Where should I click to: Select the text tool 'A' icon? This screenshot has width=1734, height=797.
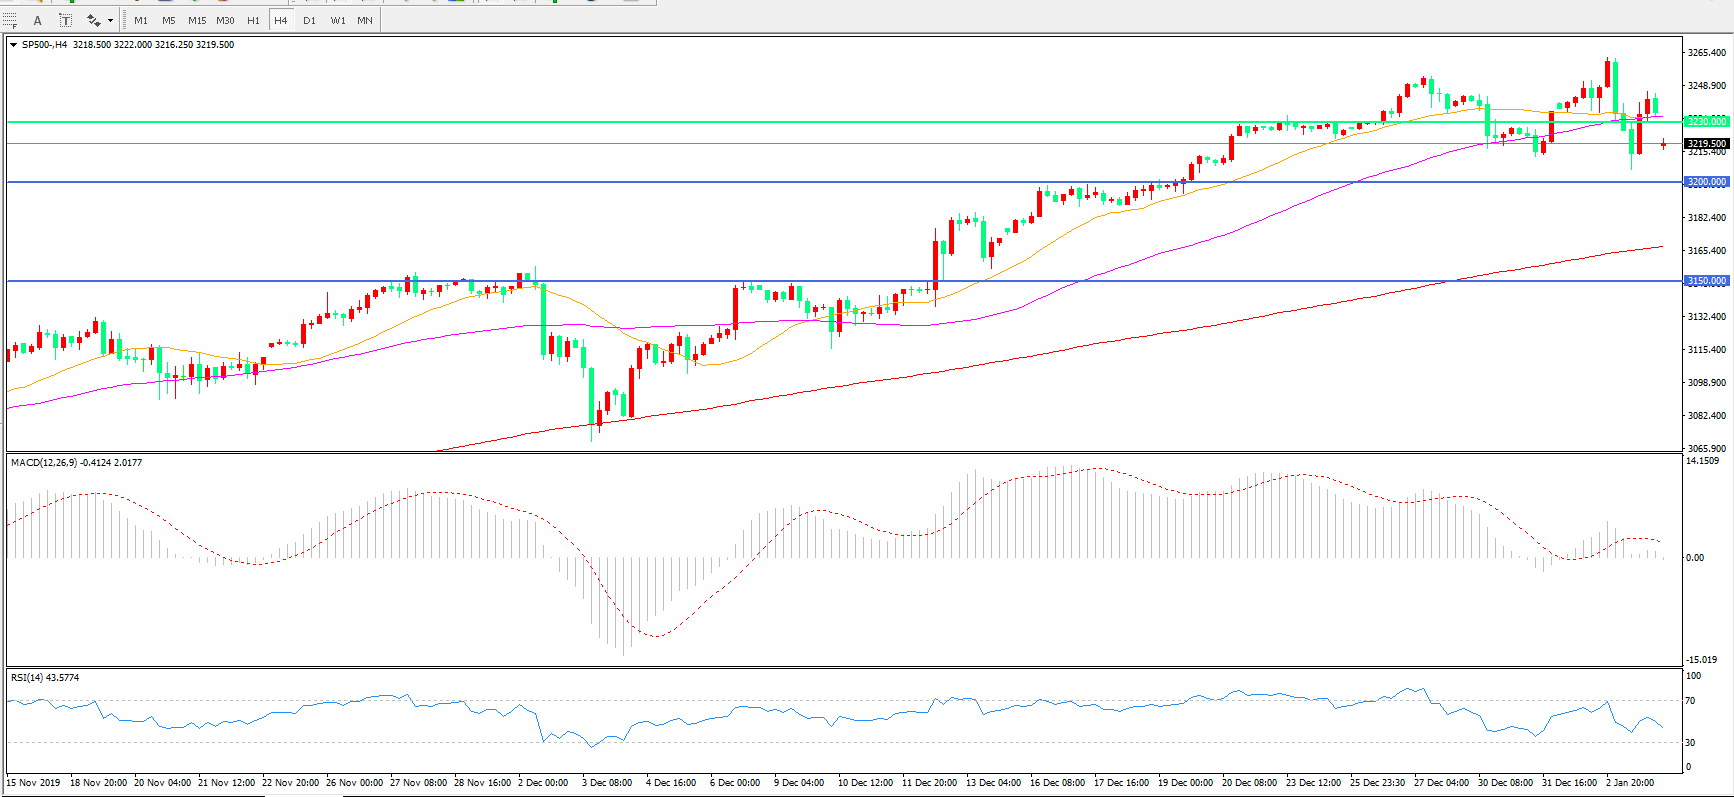pyautogui.click(x=38, y=20)
